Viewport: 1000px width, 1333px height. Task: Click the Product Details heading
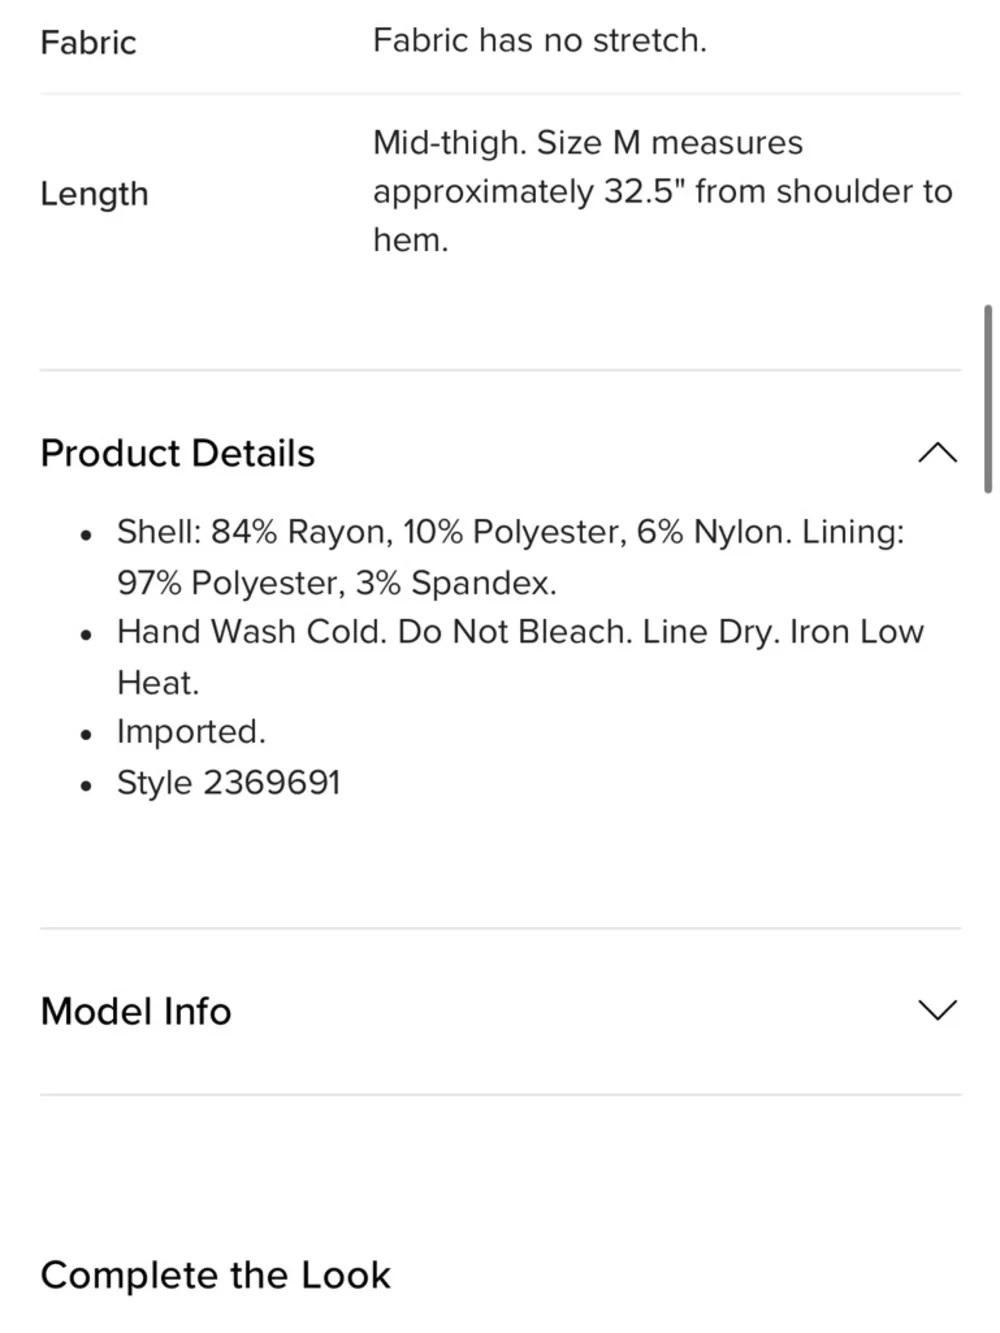click(178, 453)
